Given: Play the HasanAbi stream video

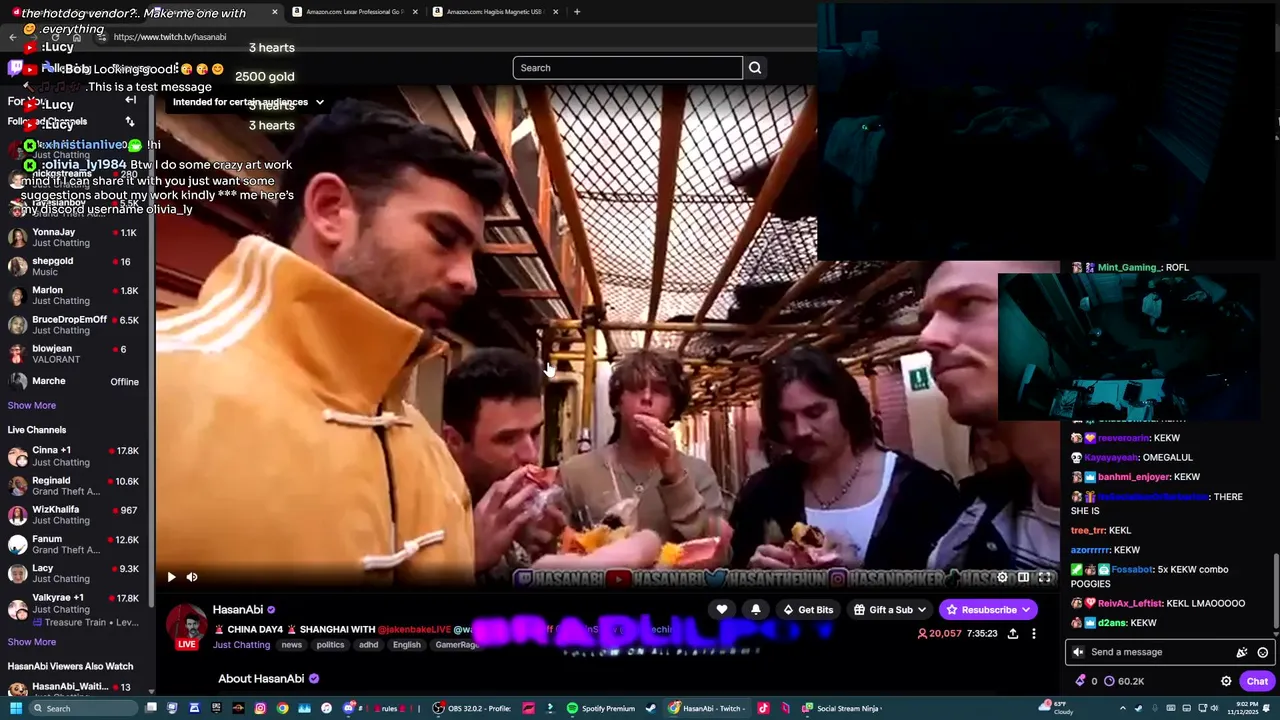Looking at the screenshot, I should tap(171, 577).
